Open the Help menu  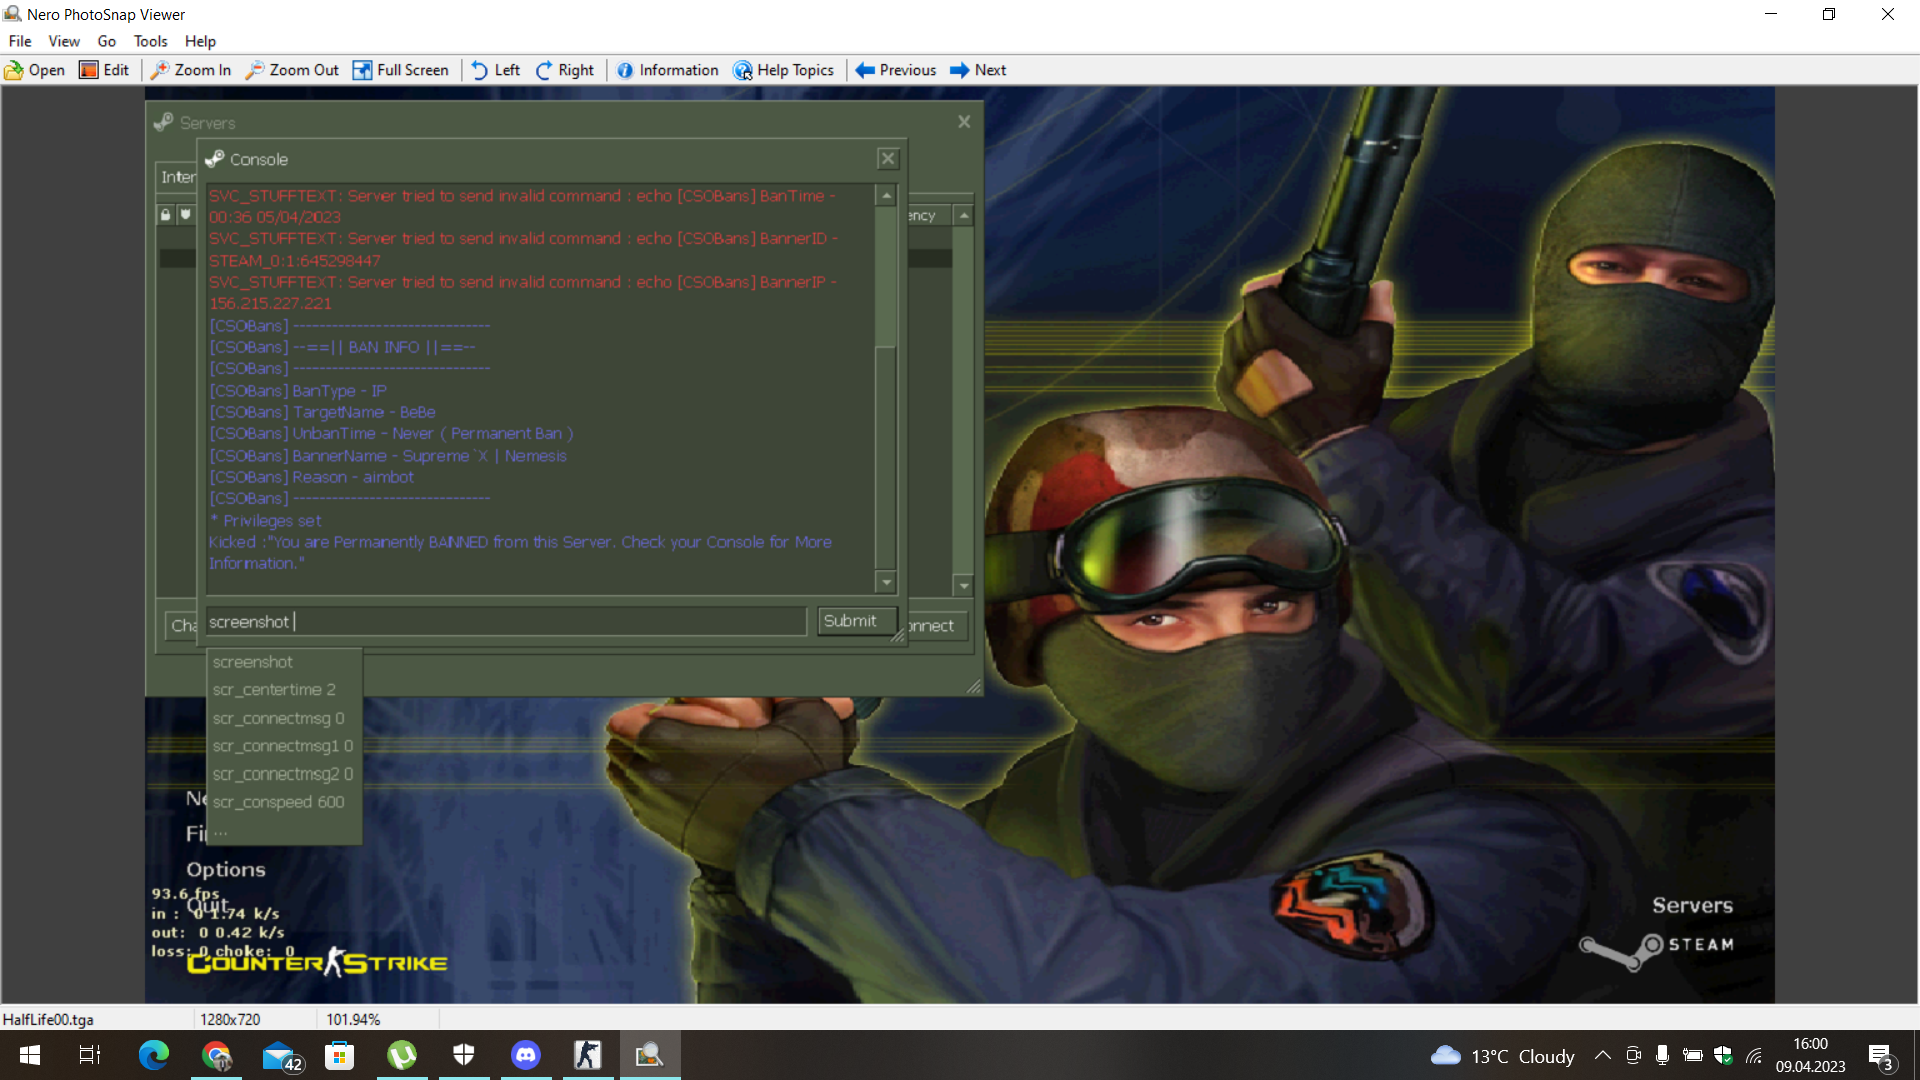coord(200,41)
